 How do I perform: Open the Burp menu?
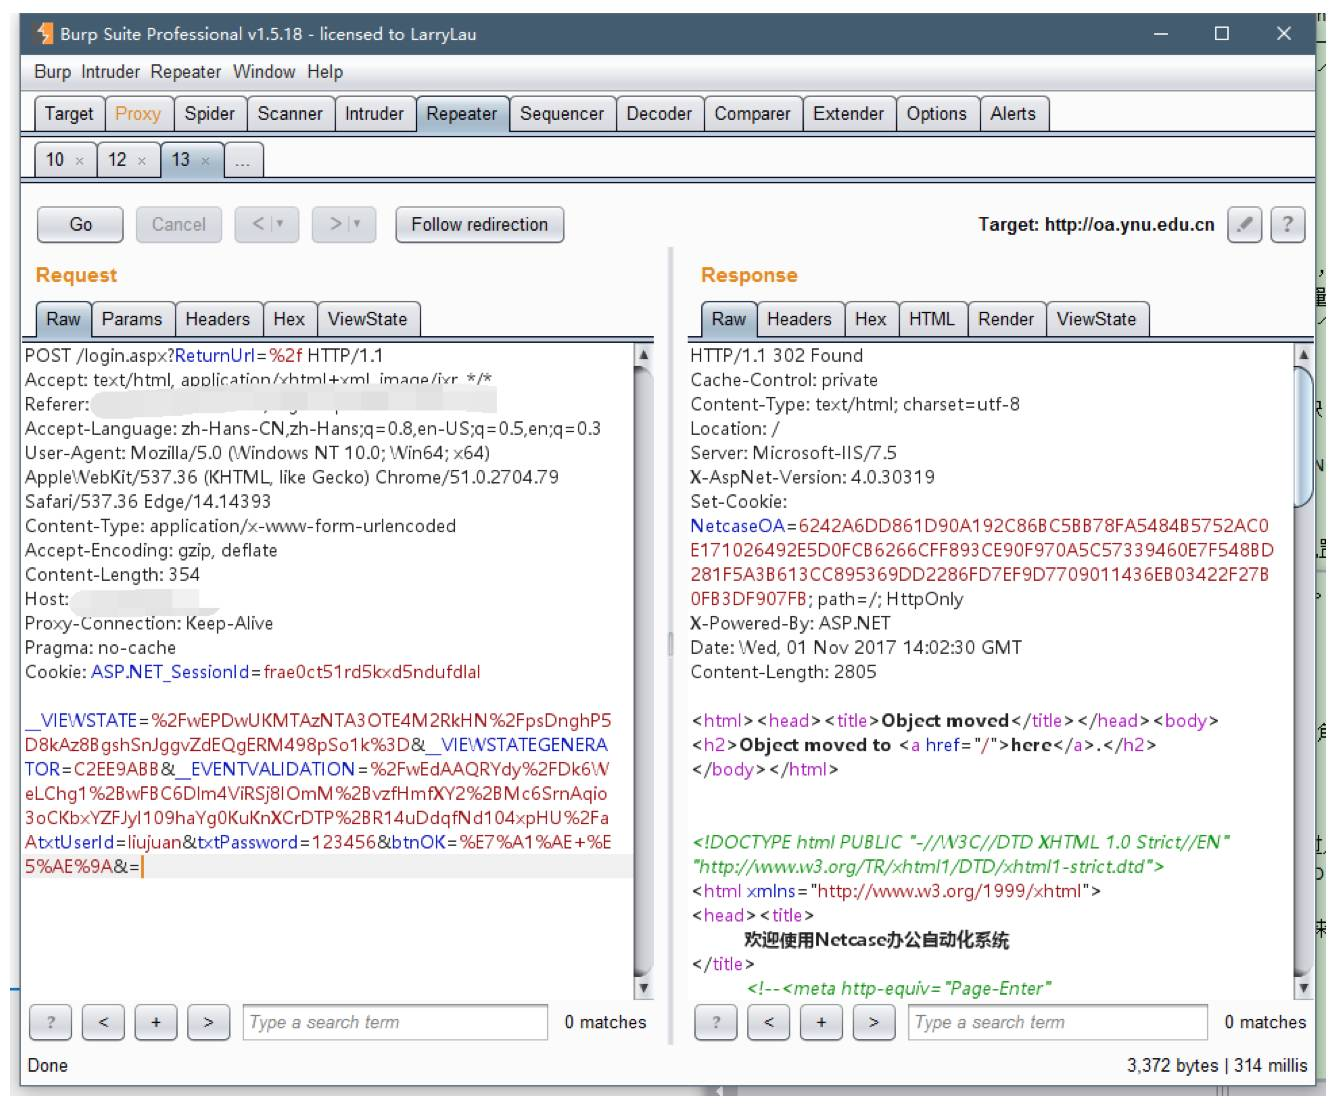pyautogui.click(x=52, y=72)
